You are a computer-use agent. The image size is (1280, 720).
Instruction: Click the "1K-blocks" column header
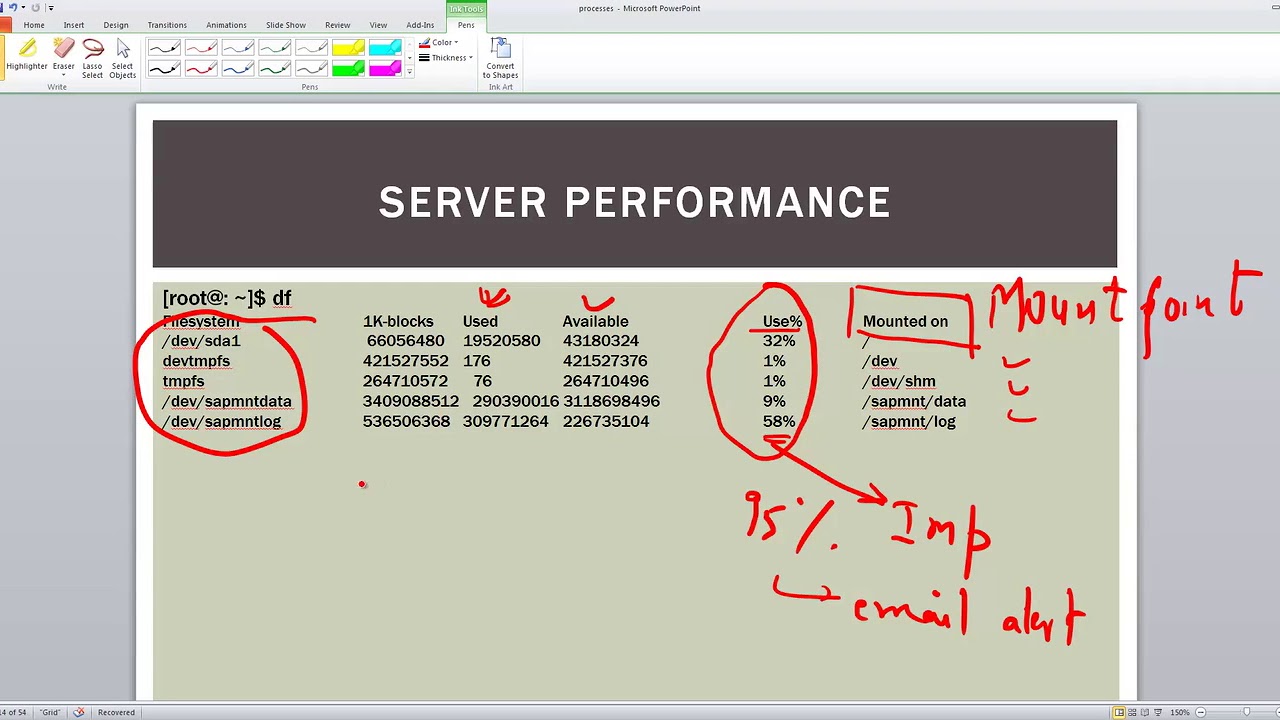pos(398,321)
